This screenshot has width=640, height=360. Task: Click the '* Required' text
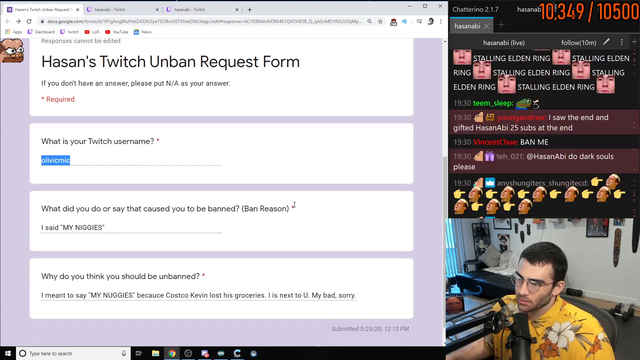(58, 99)
